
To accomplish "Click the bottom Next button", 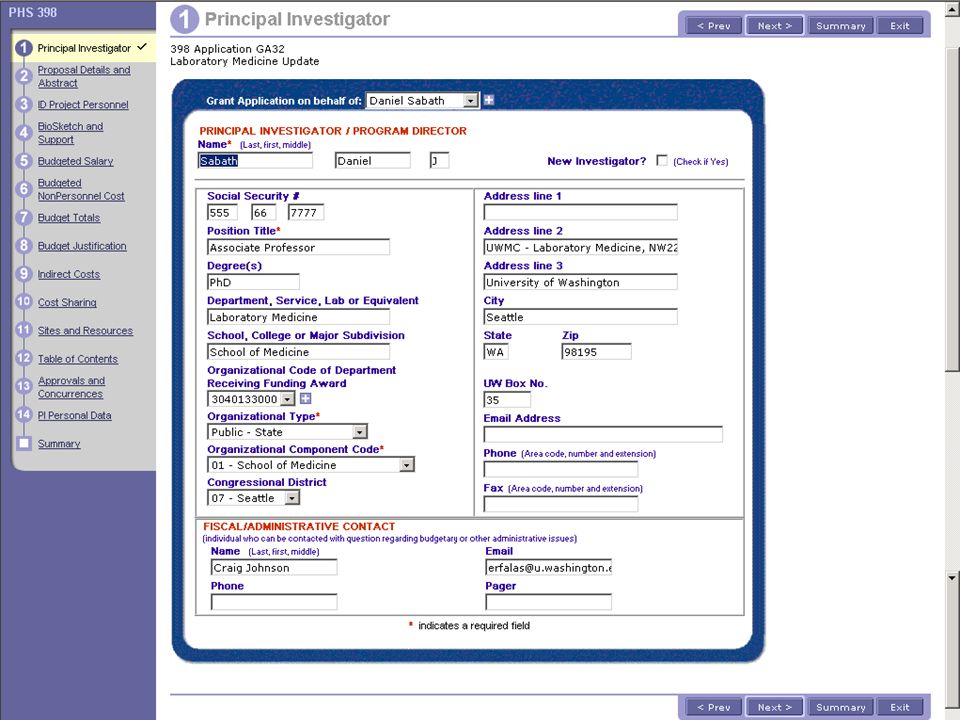I will pyautogui.click(x=774, y=707).
